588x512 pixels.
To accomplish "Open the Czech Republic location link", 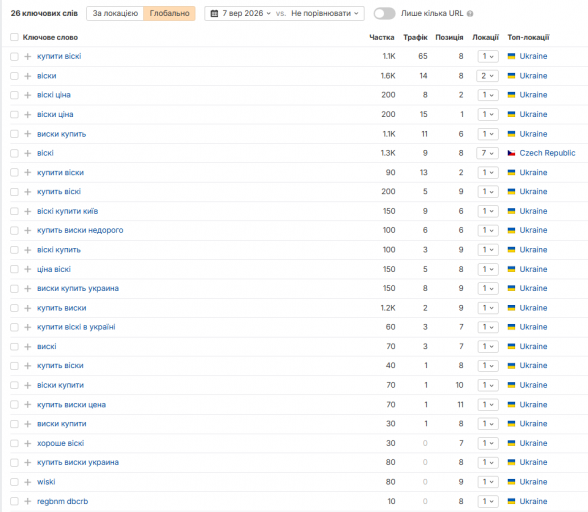I will (547, 153).
